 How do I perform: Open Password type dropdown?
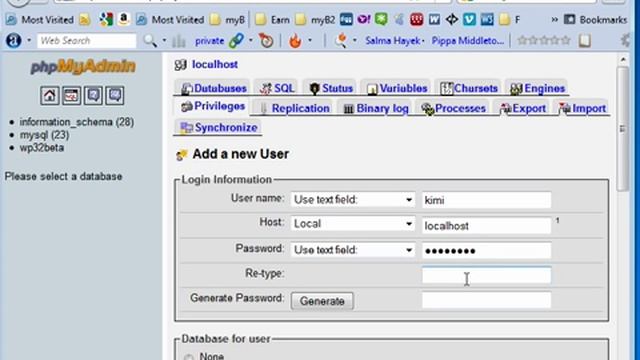point(353,250)
